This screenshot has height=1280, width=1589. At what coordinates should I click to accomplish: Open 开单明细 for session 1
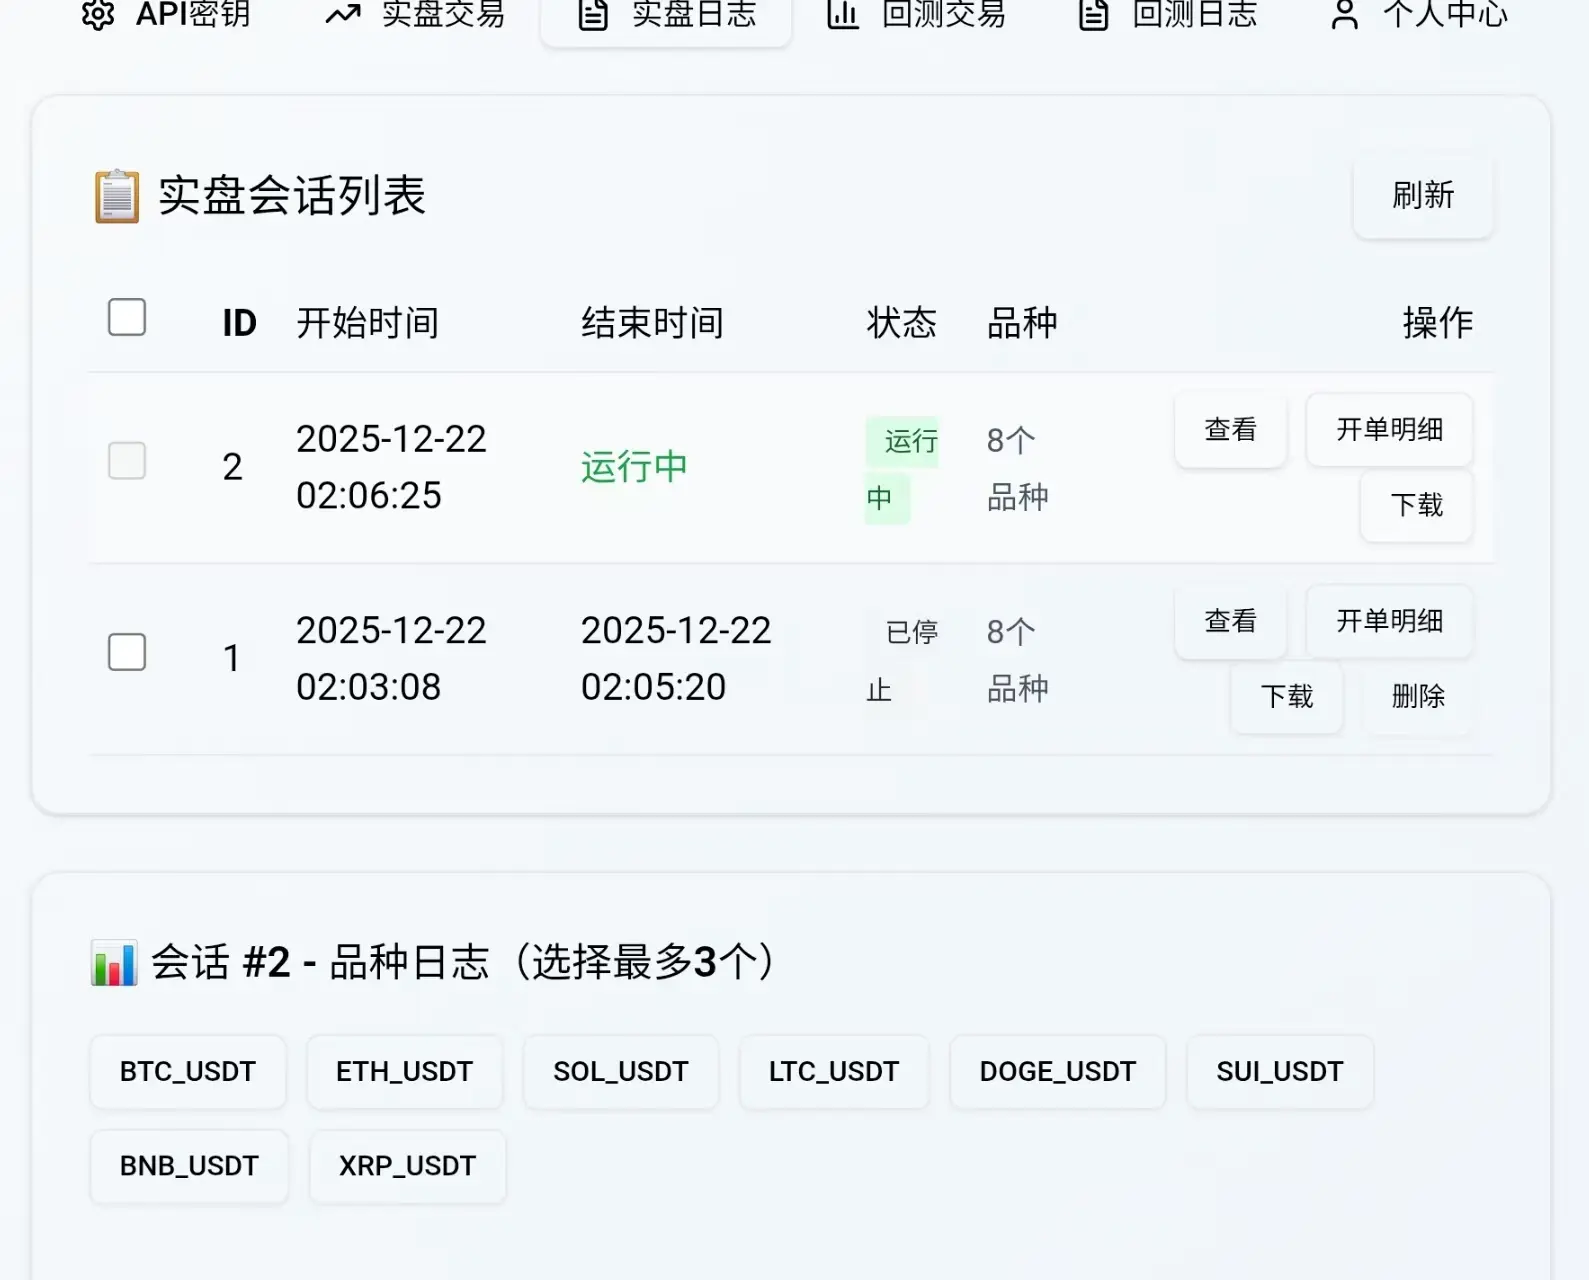[x=1389, y=621]
